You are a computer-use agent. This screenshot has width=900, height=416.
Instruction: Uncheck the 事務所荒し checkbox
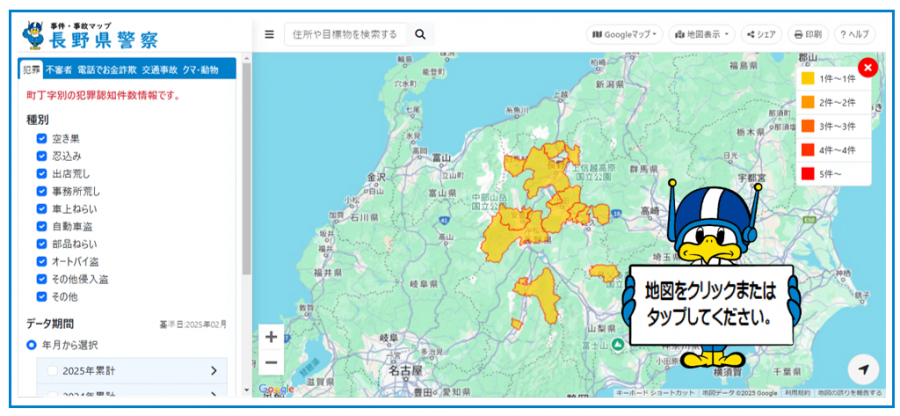pos(41,191)
